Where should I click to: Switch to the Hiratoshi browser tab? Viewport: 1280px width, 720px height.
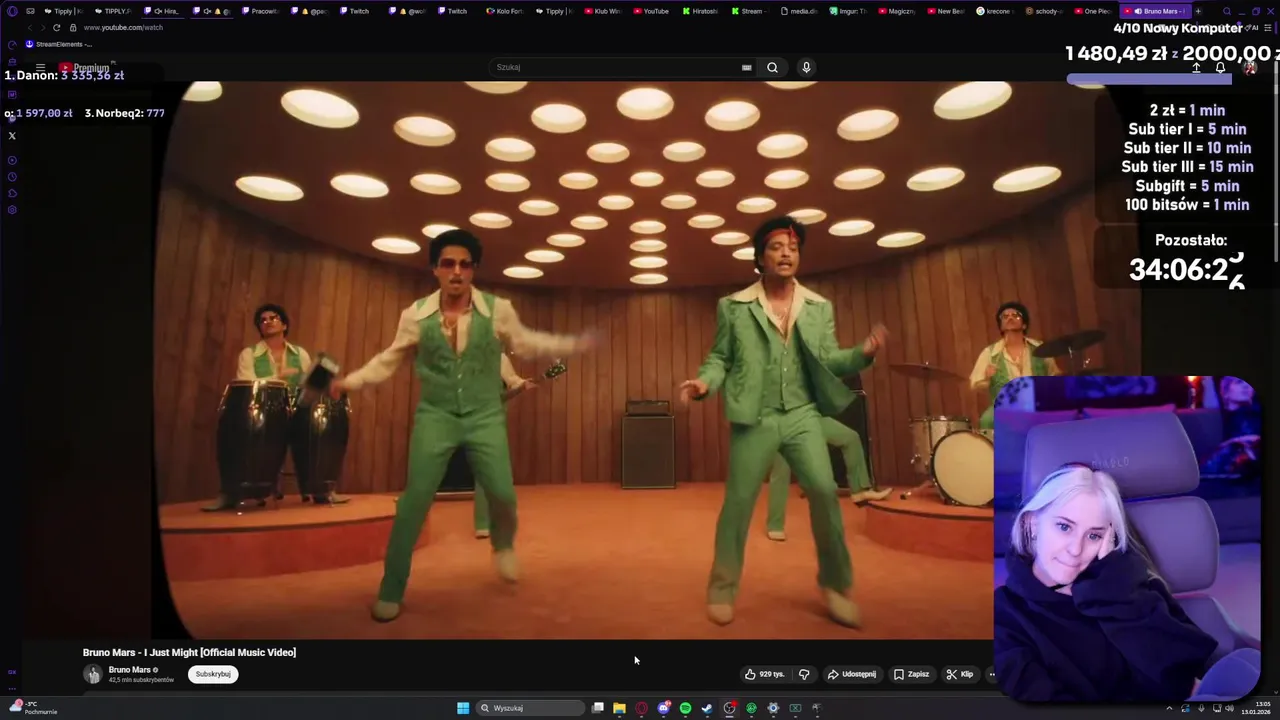click(x=700, y=11)
